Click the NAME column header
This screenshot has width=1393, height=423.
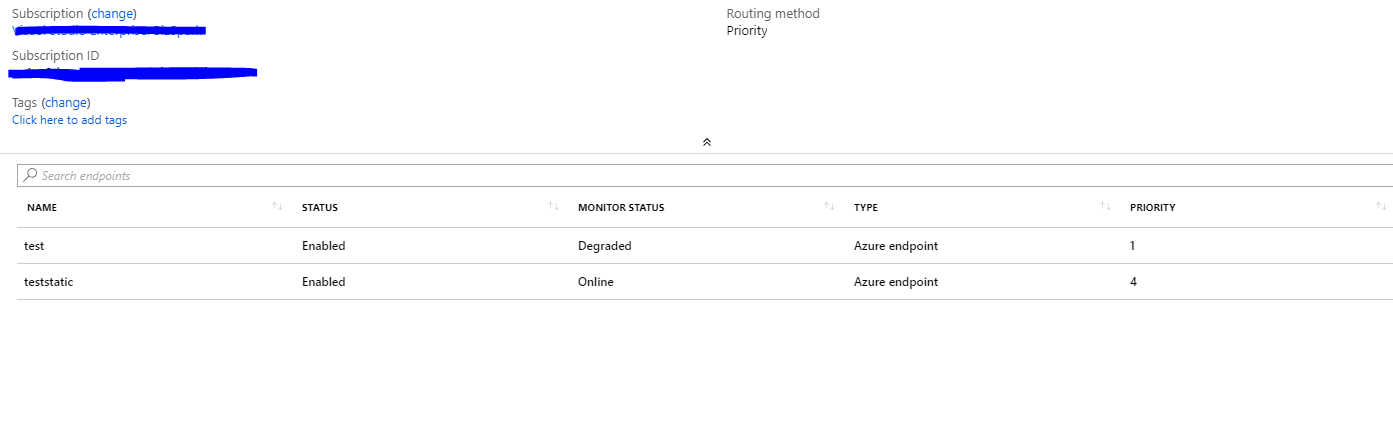pyautogui.click(x=42, y=208)
